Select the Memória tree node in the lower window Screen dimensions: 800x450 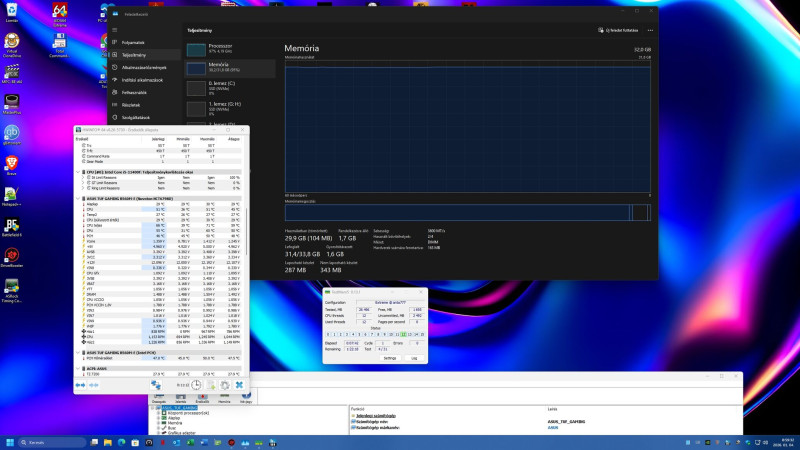[x=173, y=423]
